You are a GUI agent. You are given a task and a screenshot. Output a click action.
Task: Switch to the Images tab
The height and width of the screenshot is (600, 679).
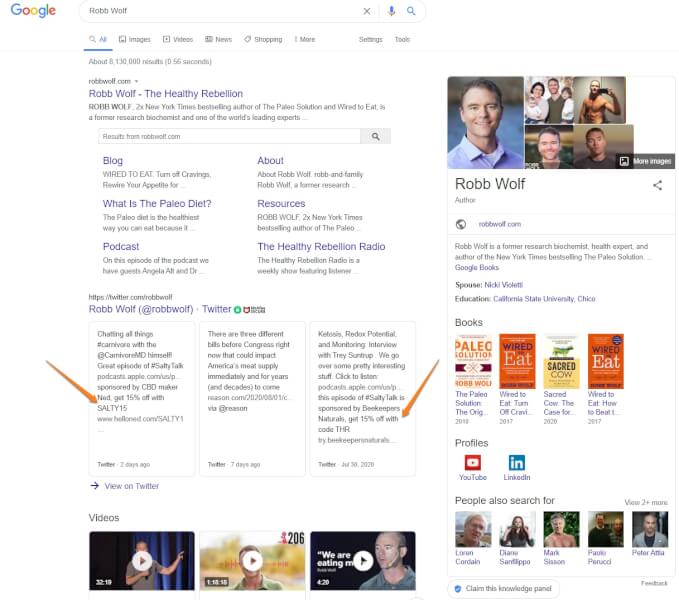tap(135, 39)
